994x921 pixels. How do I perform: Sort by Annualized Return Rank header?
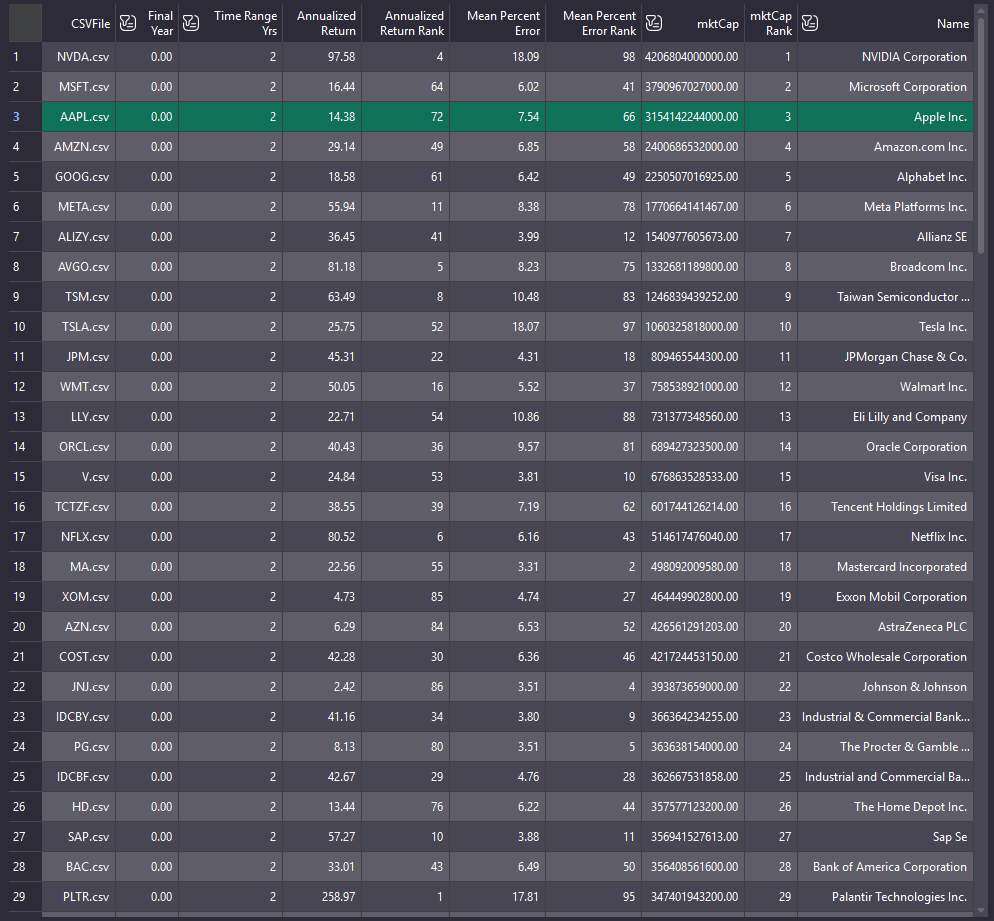tap(414, 23)
